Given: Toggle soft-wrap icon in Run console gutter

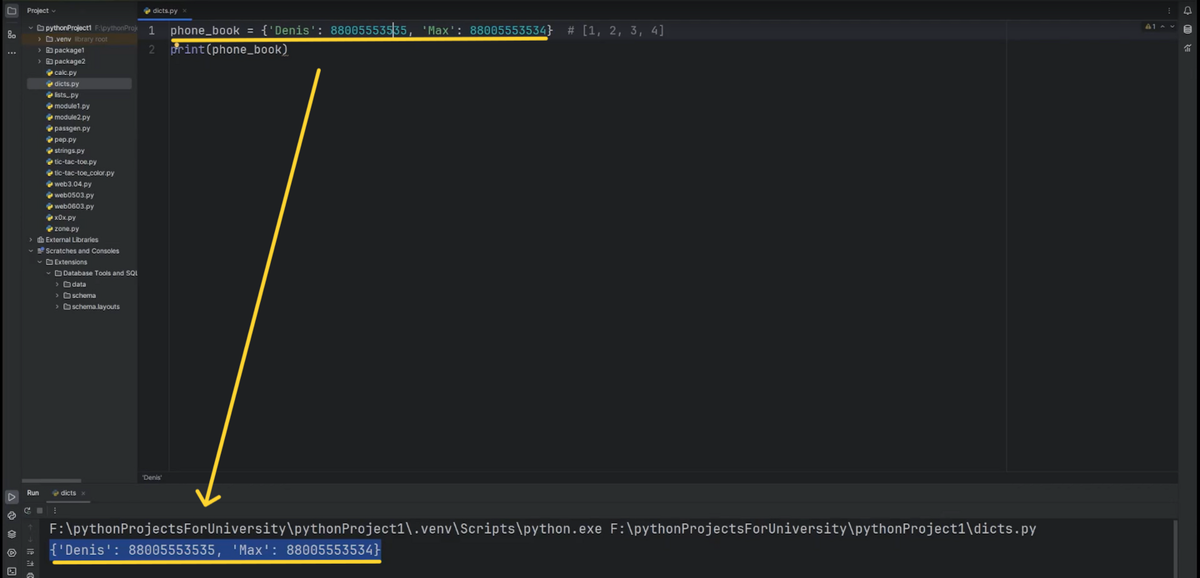Looking at the screenshot, I should coord(30,551).
